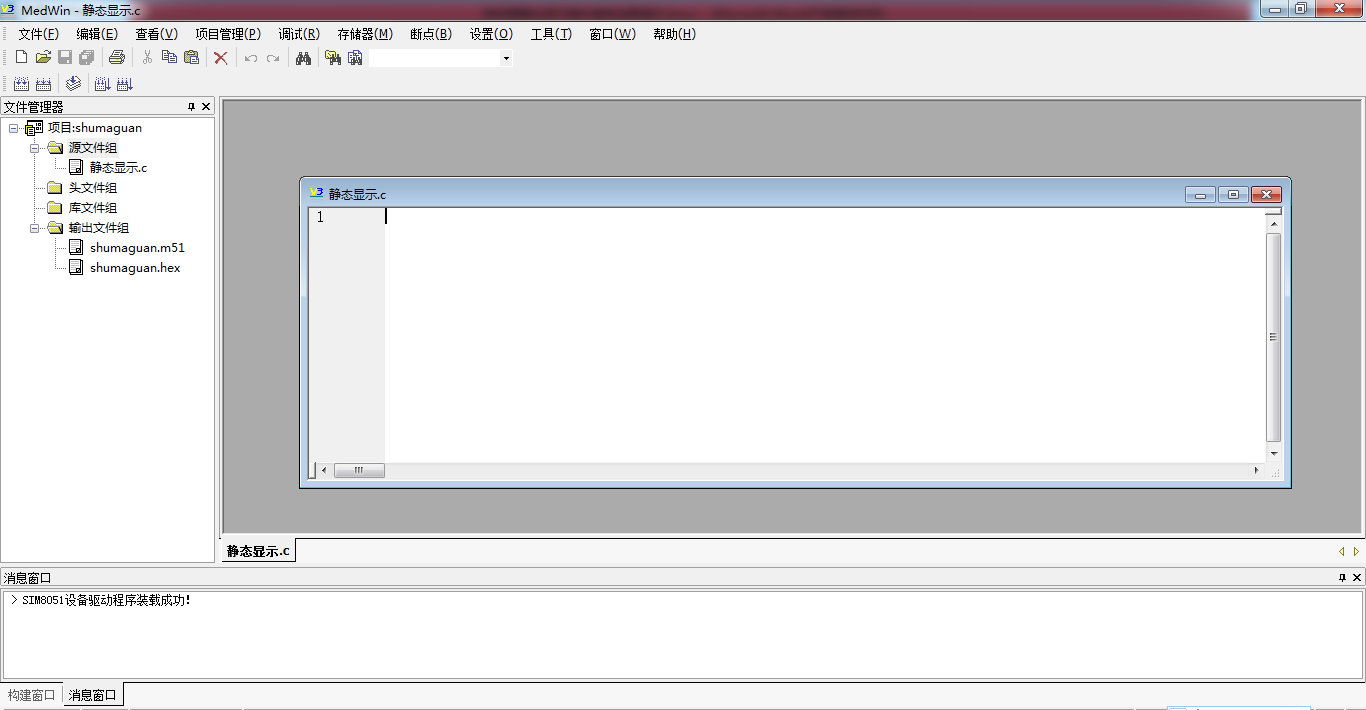1366x710 pixels.
Task: Click the Save All stacked disks icon
Action: [x=87, y=58]
